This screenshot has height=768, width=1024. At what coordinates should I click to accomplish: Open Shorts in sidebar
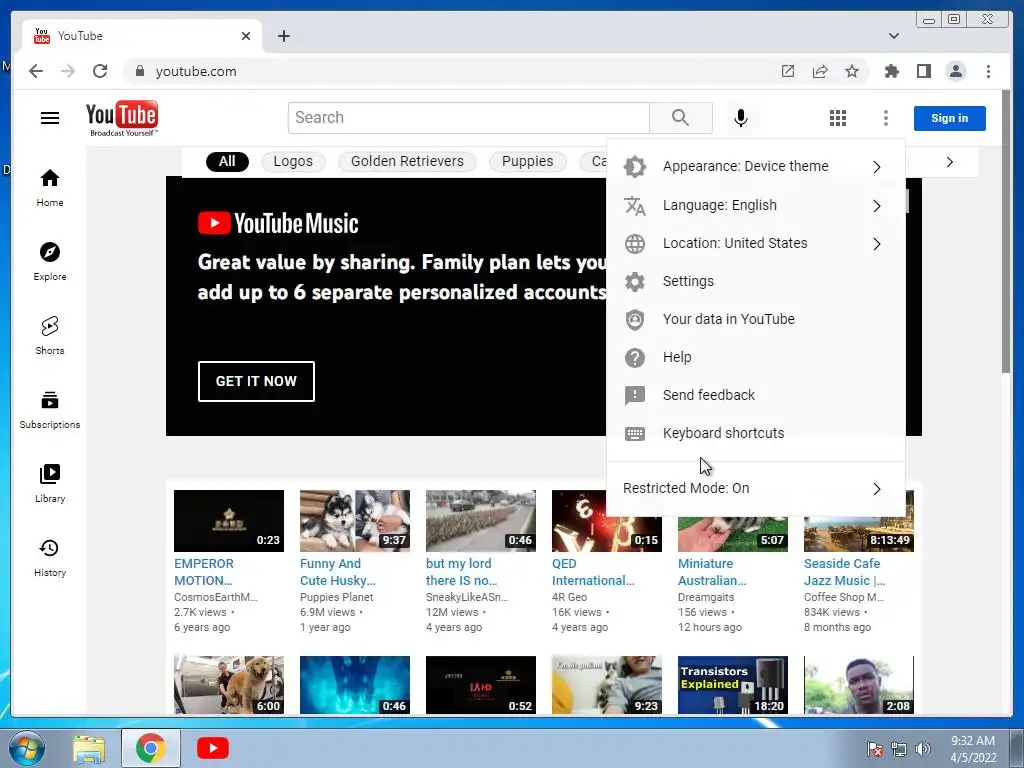pyautogui.click(x=50, y=336)
